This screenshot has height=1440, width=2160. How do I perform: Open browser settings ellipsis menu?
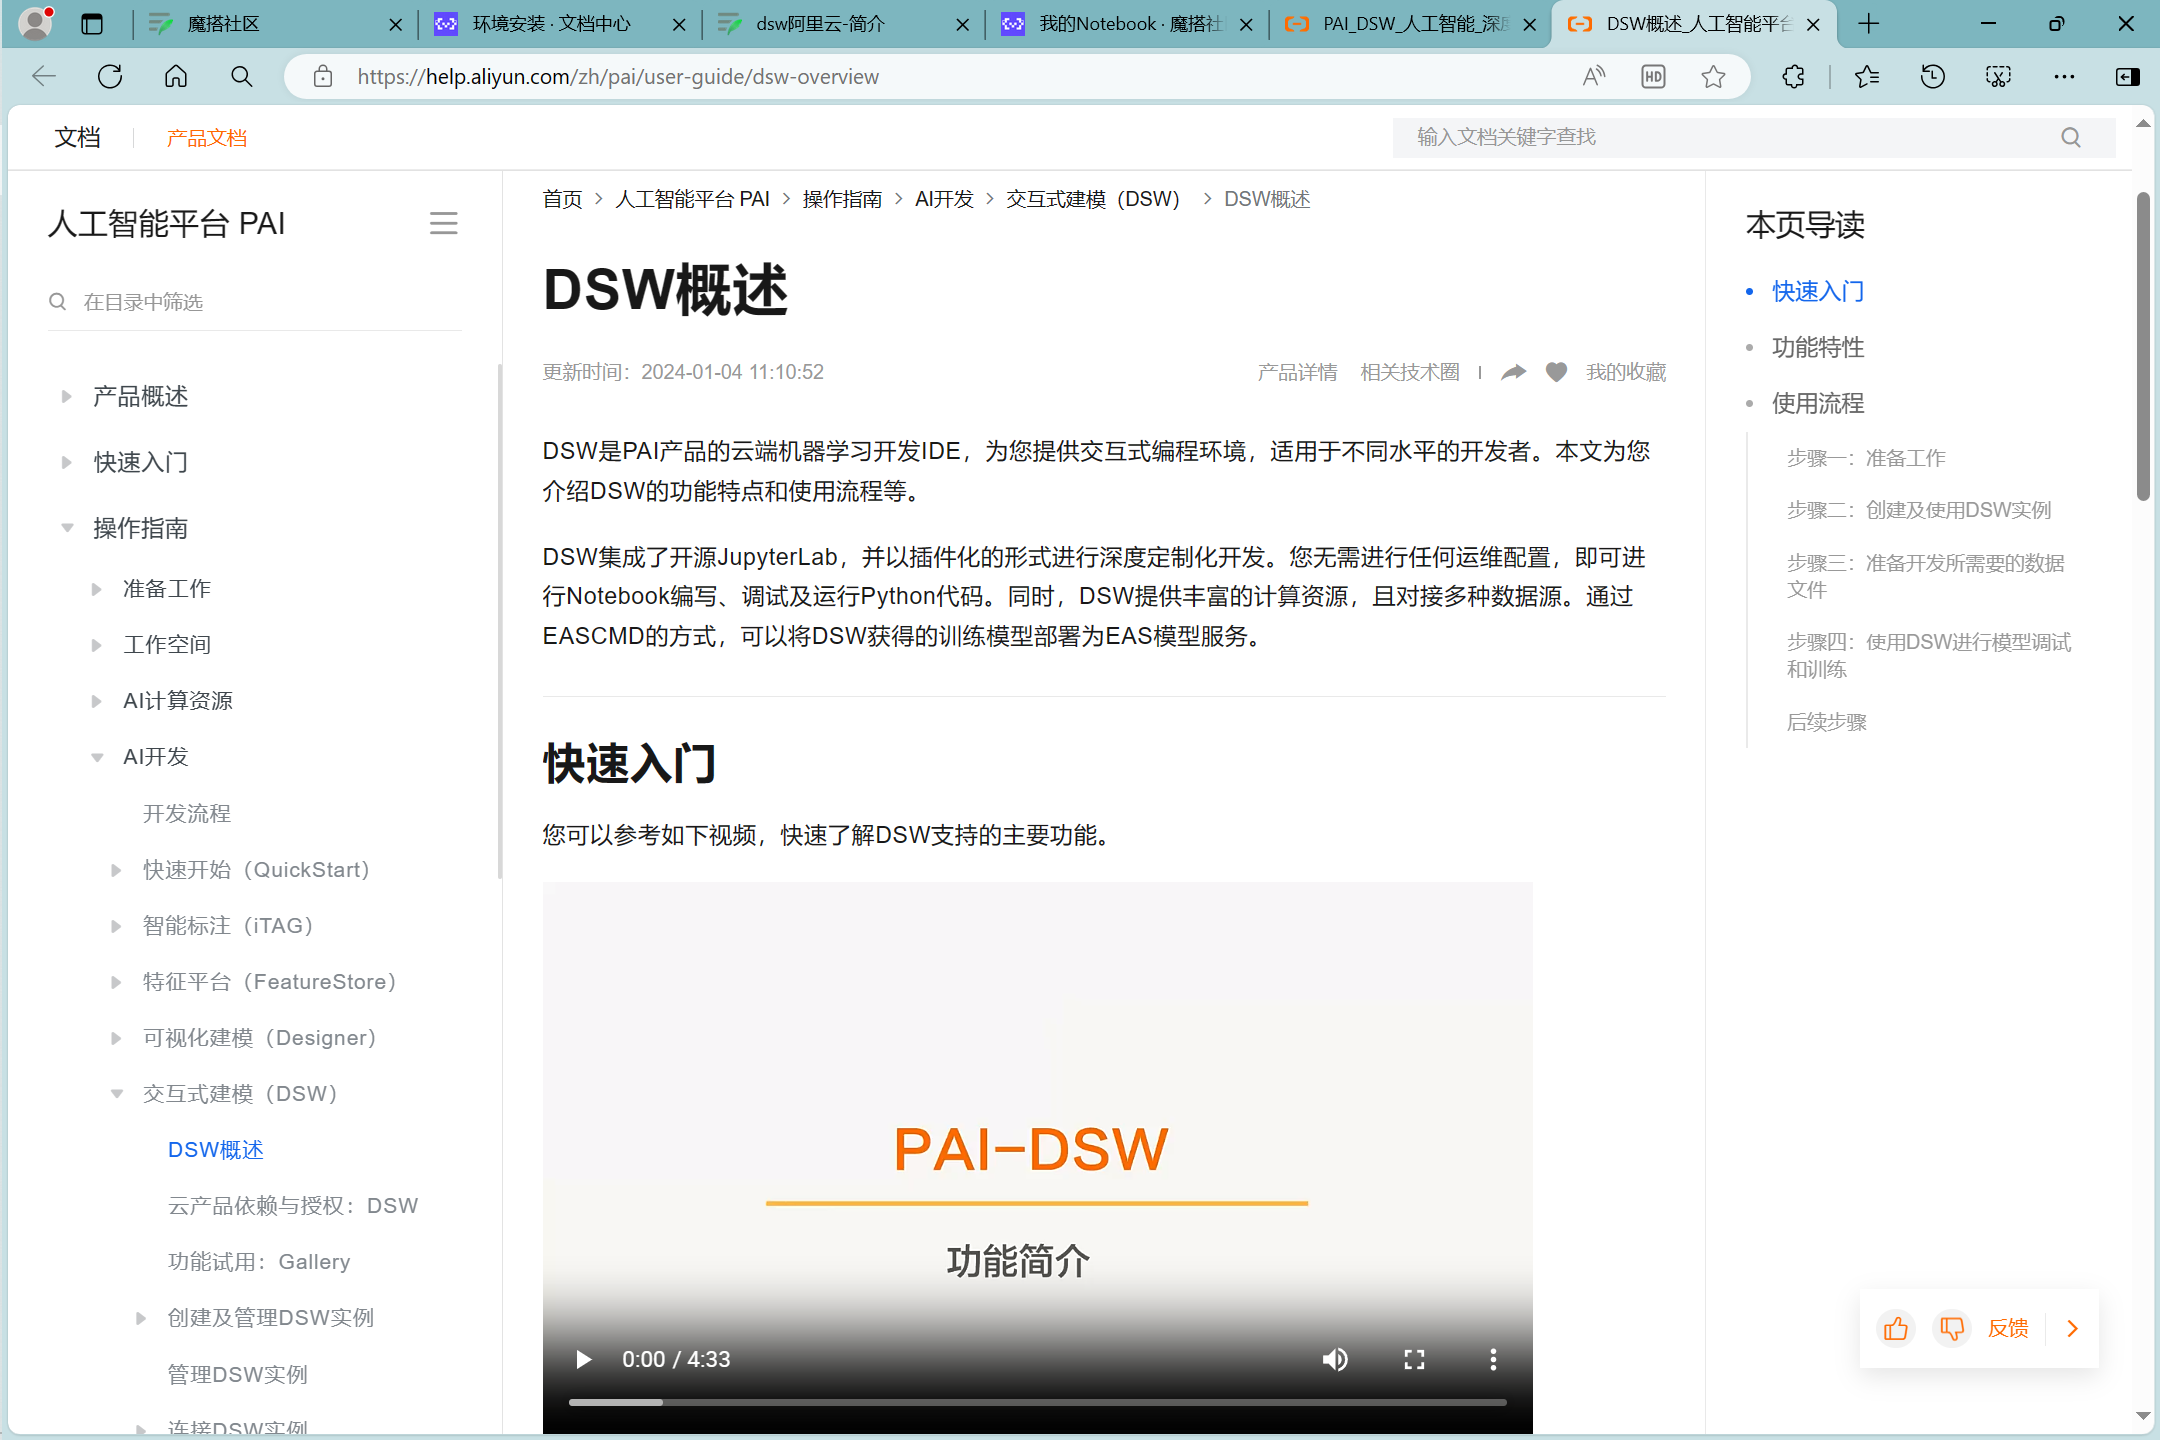pos(2064,76)
